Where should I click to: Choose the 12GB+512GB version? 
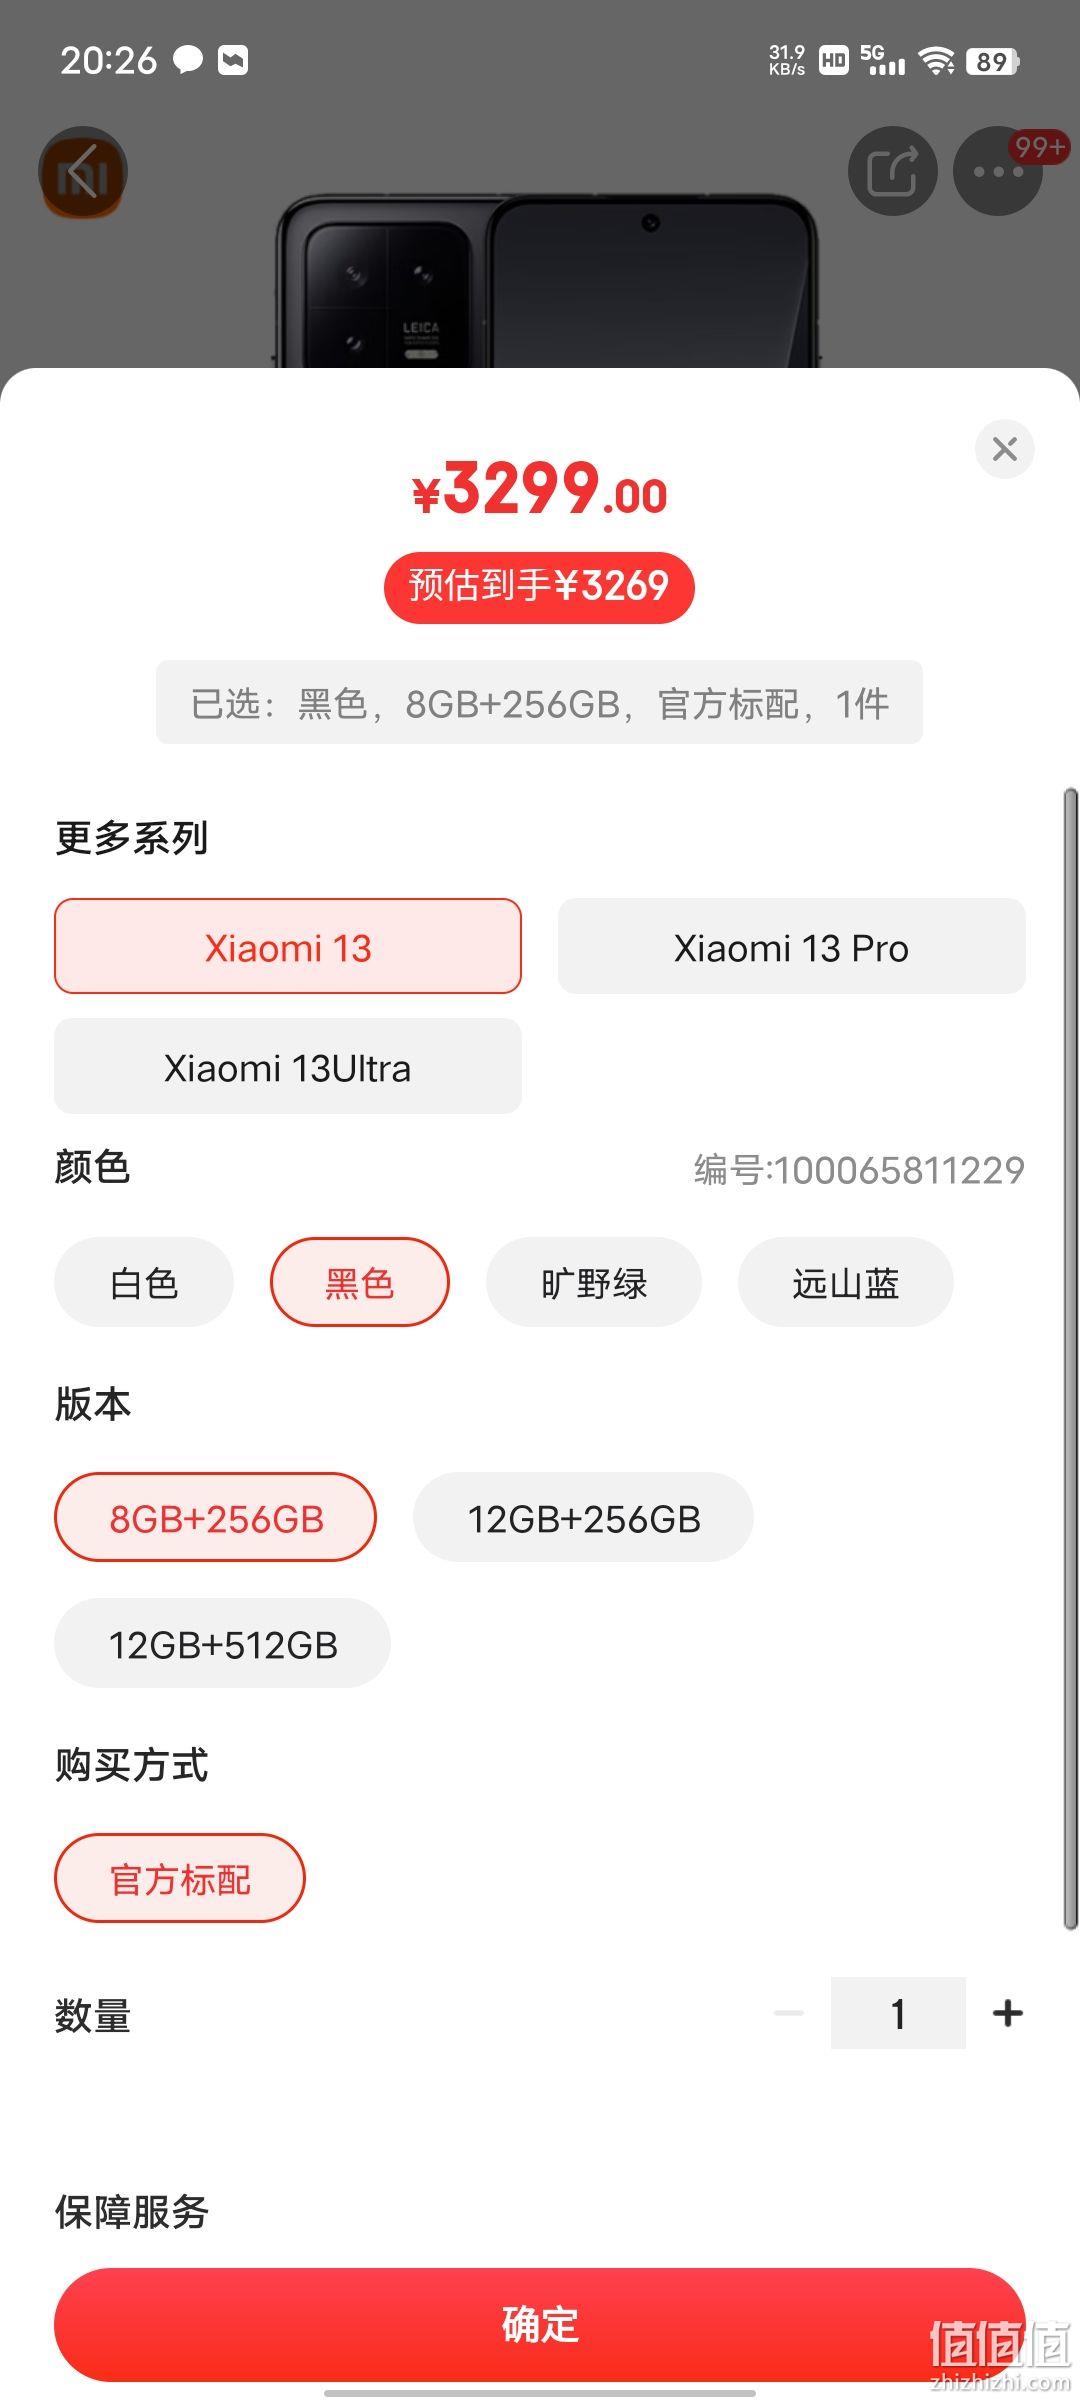pyautogui.click(x=222, y=1643)
